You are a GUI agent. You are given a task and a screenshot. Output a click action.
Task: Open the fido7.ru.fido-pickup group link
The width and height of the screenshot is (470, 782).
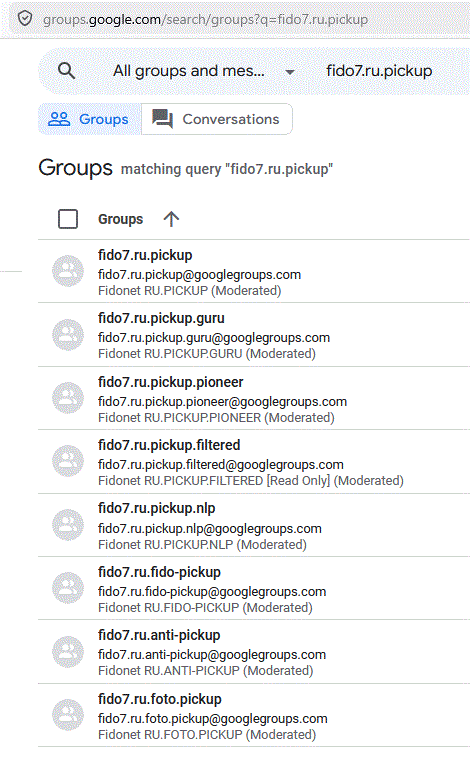(159, 572)
